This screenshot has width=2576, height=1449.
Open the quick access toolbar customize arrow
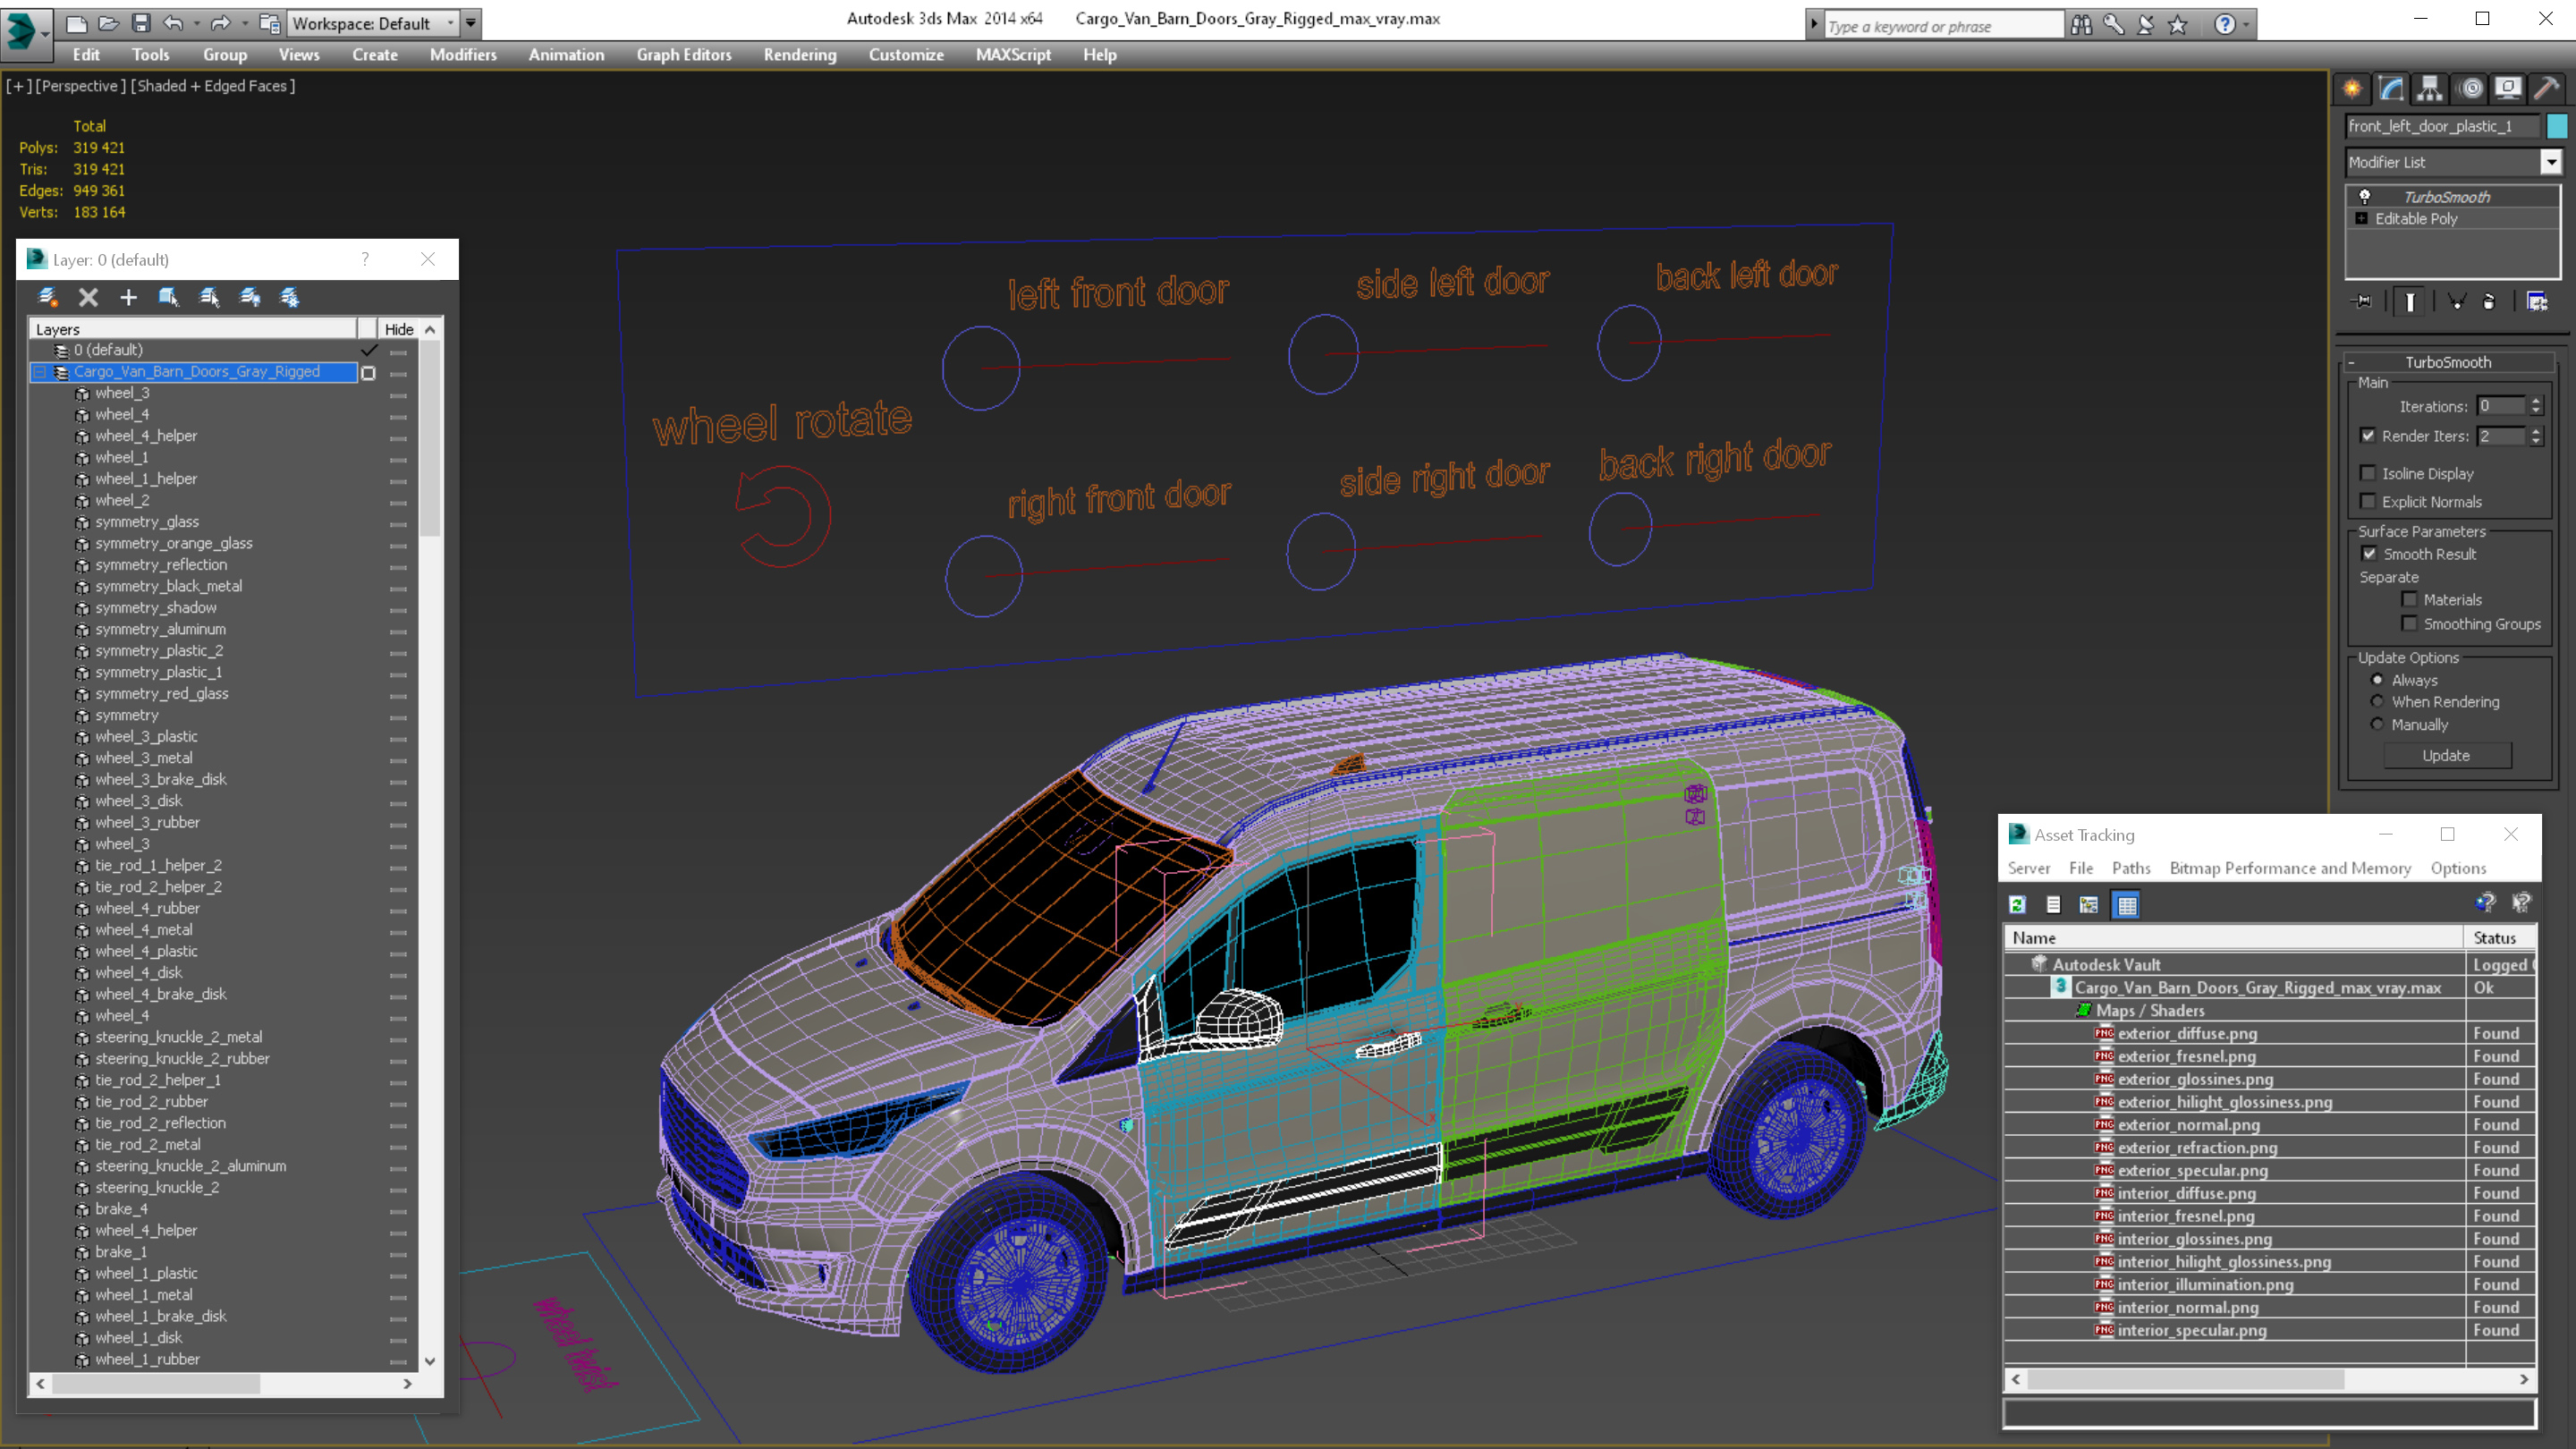(471, 23)
